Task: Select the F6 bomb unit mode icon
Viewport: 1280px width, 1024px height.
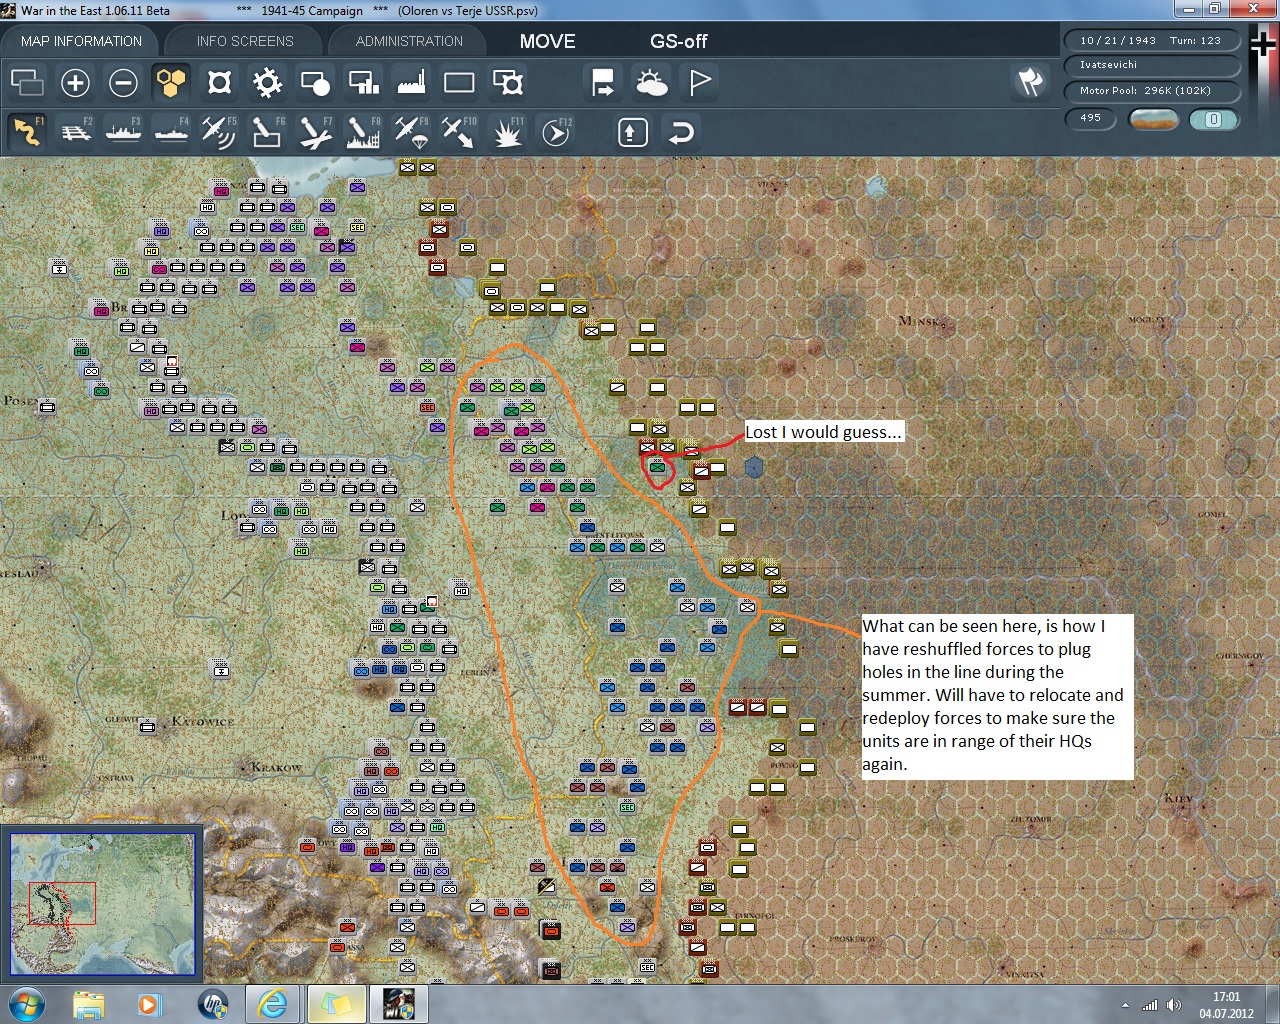Action: (x=267, y=132)
